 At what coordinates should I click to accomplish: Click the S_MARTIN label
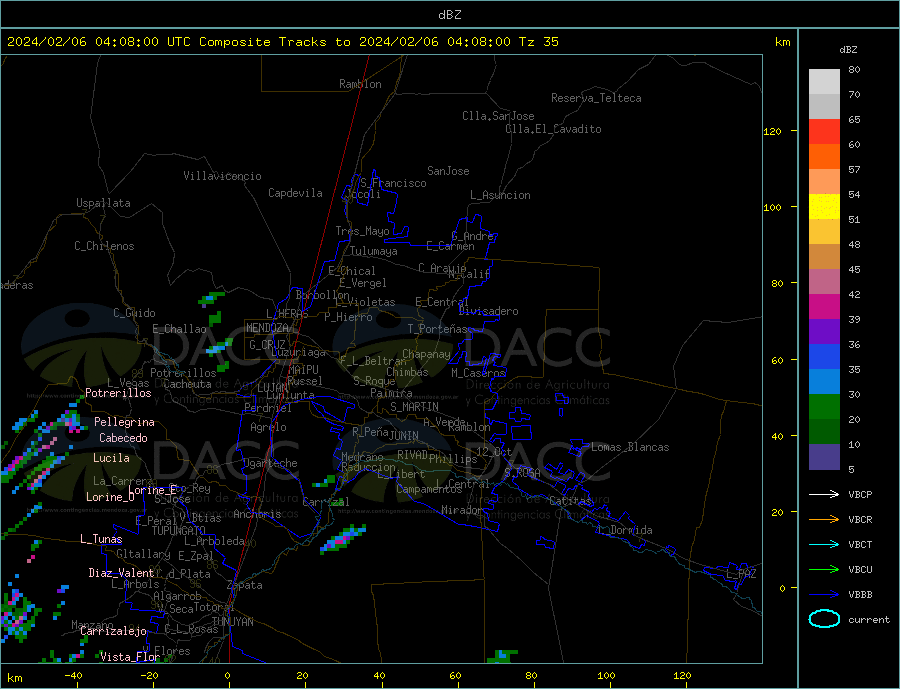pos(414,407)
